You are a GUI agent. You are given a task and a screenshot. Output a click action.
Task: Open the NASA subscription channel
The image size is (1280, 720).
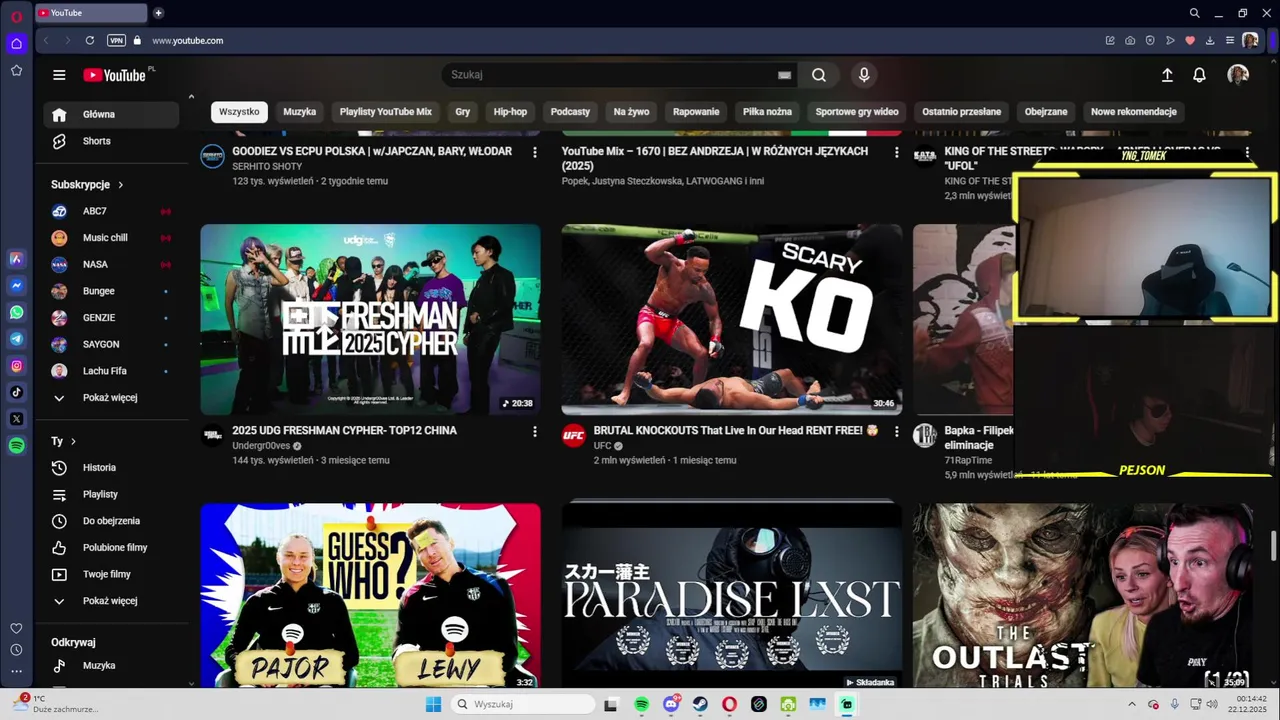coord(111,264)
